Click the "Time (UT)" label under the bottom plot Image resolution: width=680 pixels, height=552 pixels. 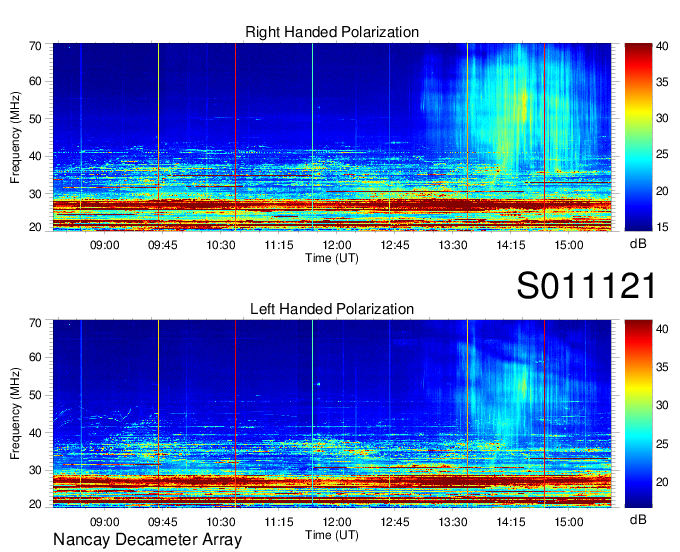332,535
